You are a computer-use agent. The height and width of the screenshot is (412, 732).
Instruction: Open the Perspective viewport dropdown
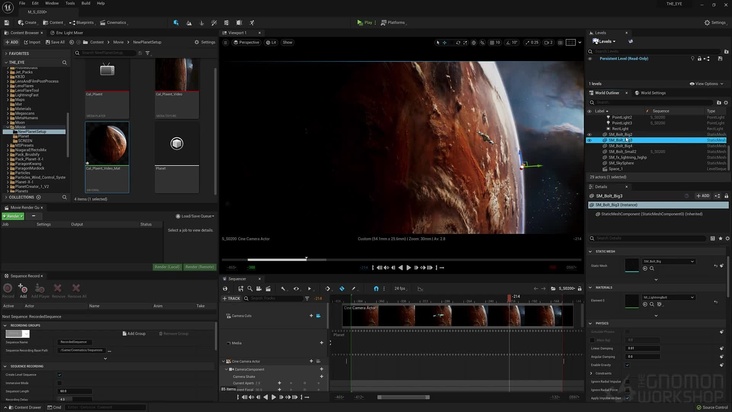(248, 42)
